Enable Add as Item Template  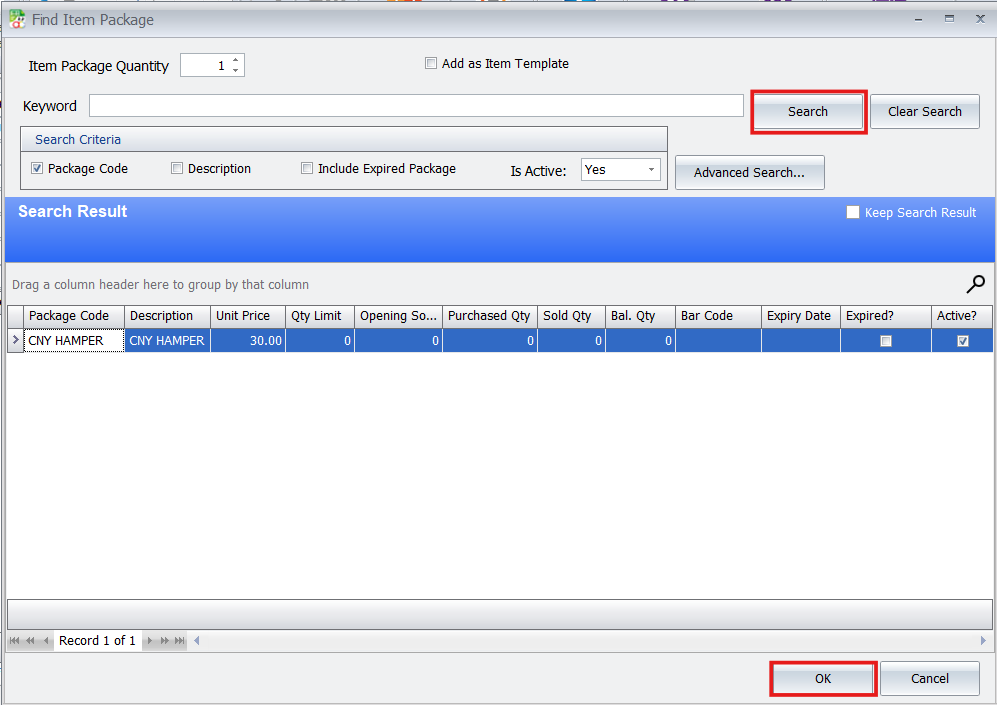pyautogui.click(x=431, y=63)
